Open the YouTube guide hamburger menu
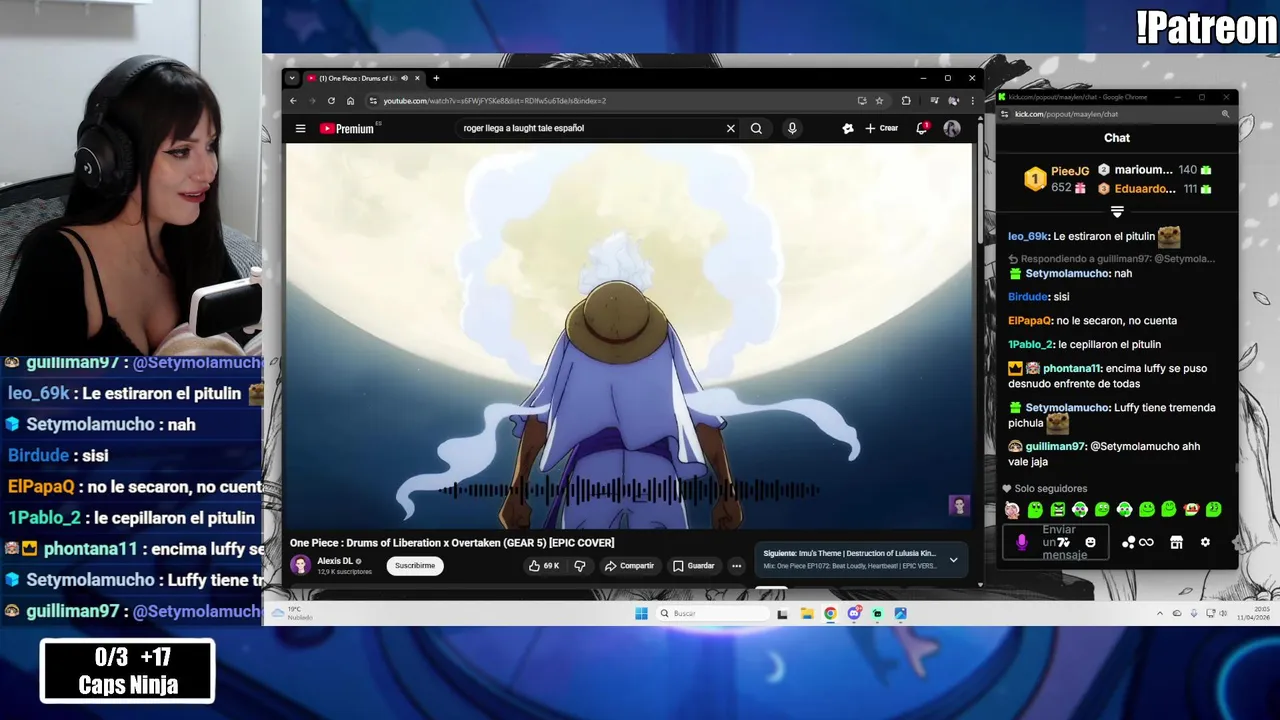 click(x=300, y=128)
